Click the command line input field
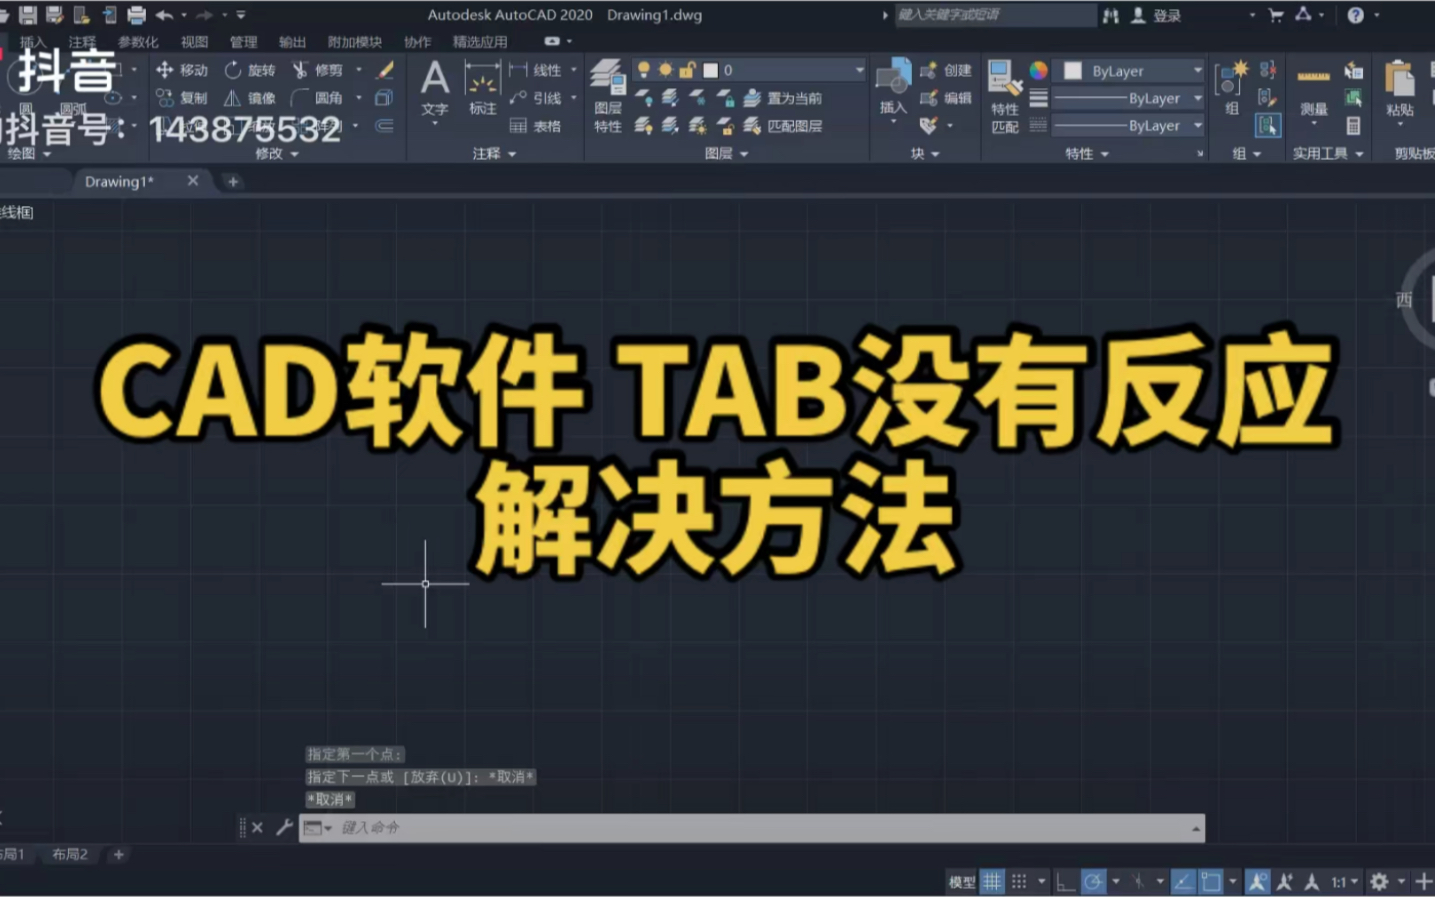This screenshot has height=897, width=1435. coord(751,828)
